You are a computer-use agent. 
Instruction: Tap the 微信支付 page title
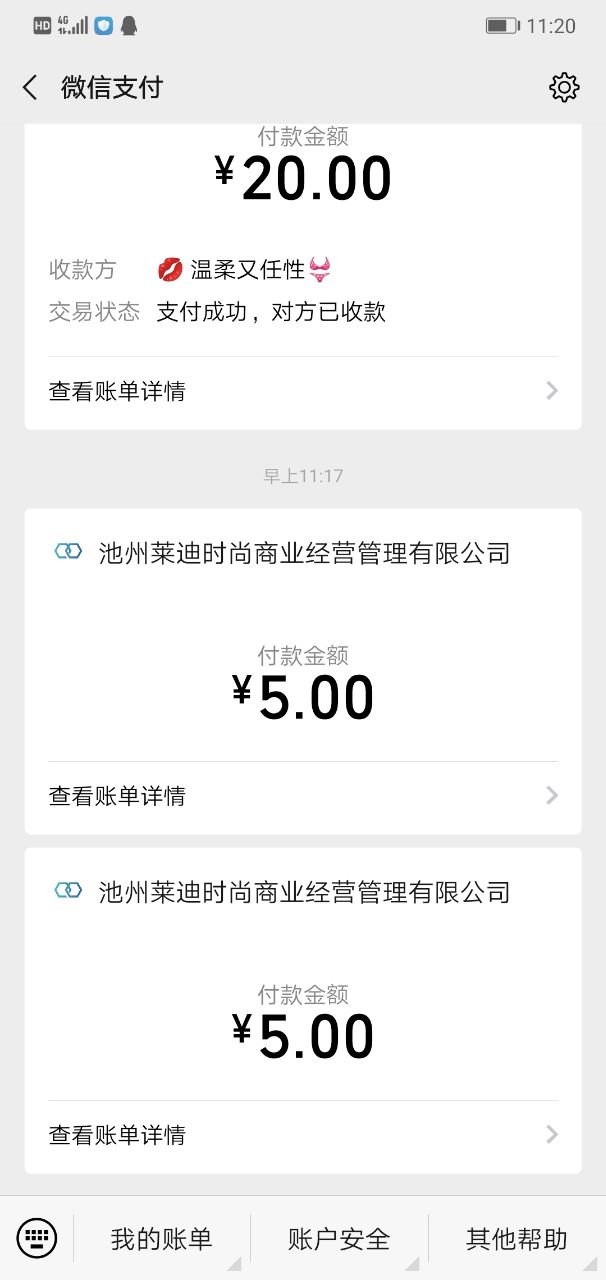click(111, 88)
